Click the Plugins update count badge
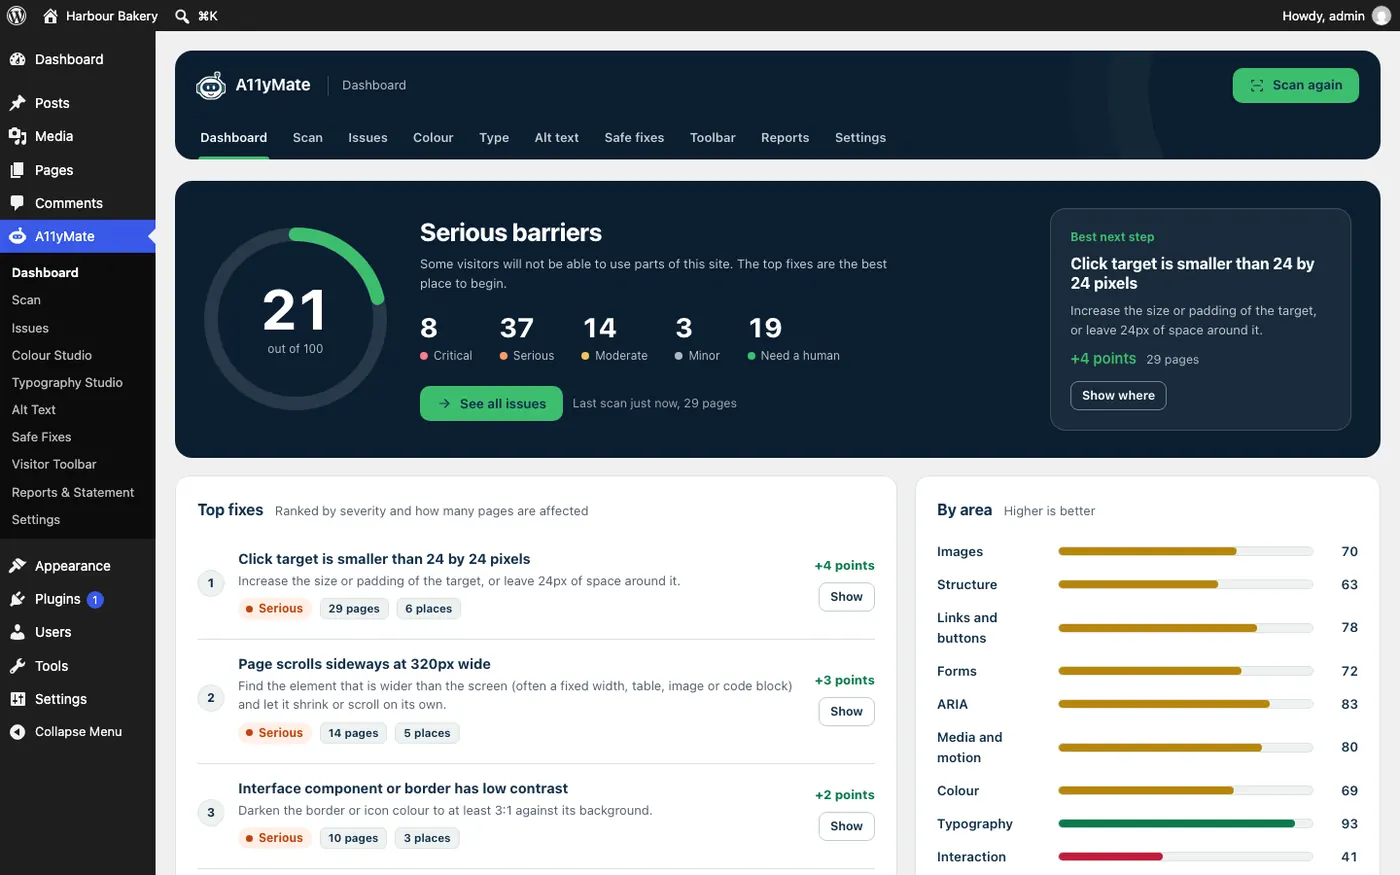 pyautogui.click(x=95, y=600)
